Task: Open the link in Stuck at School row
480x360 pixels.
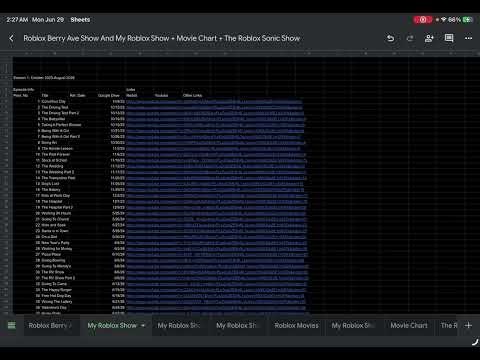Action: (216, 160)
